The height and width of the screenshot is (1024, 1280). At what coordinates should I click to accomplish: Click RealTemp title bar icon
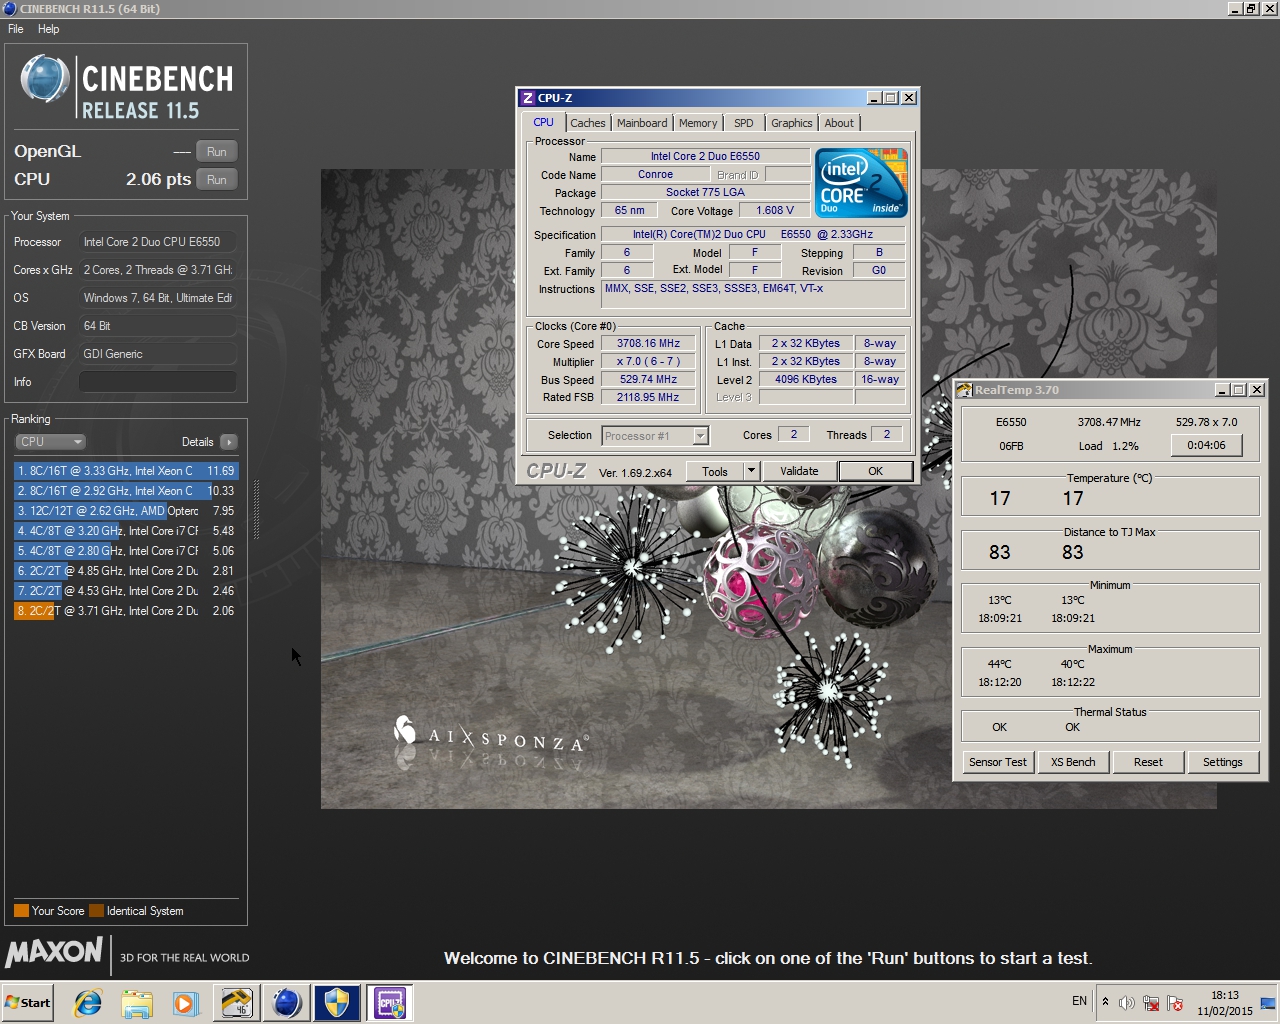click(964, 390)
